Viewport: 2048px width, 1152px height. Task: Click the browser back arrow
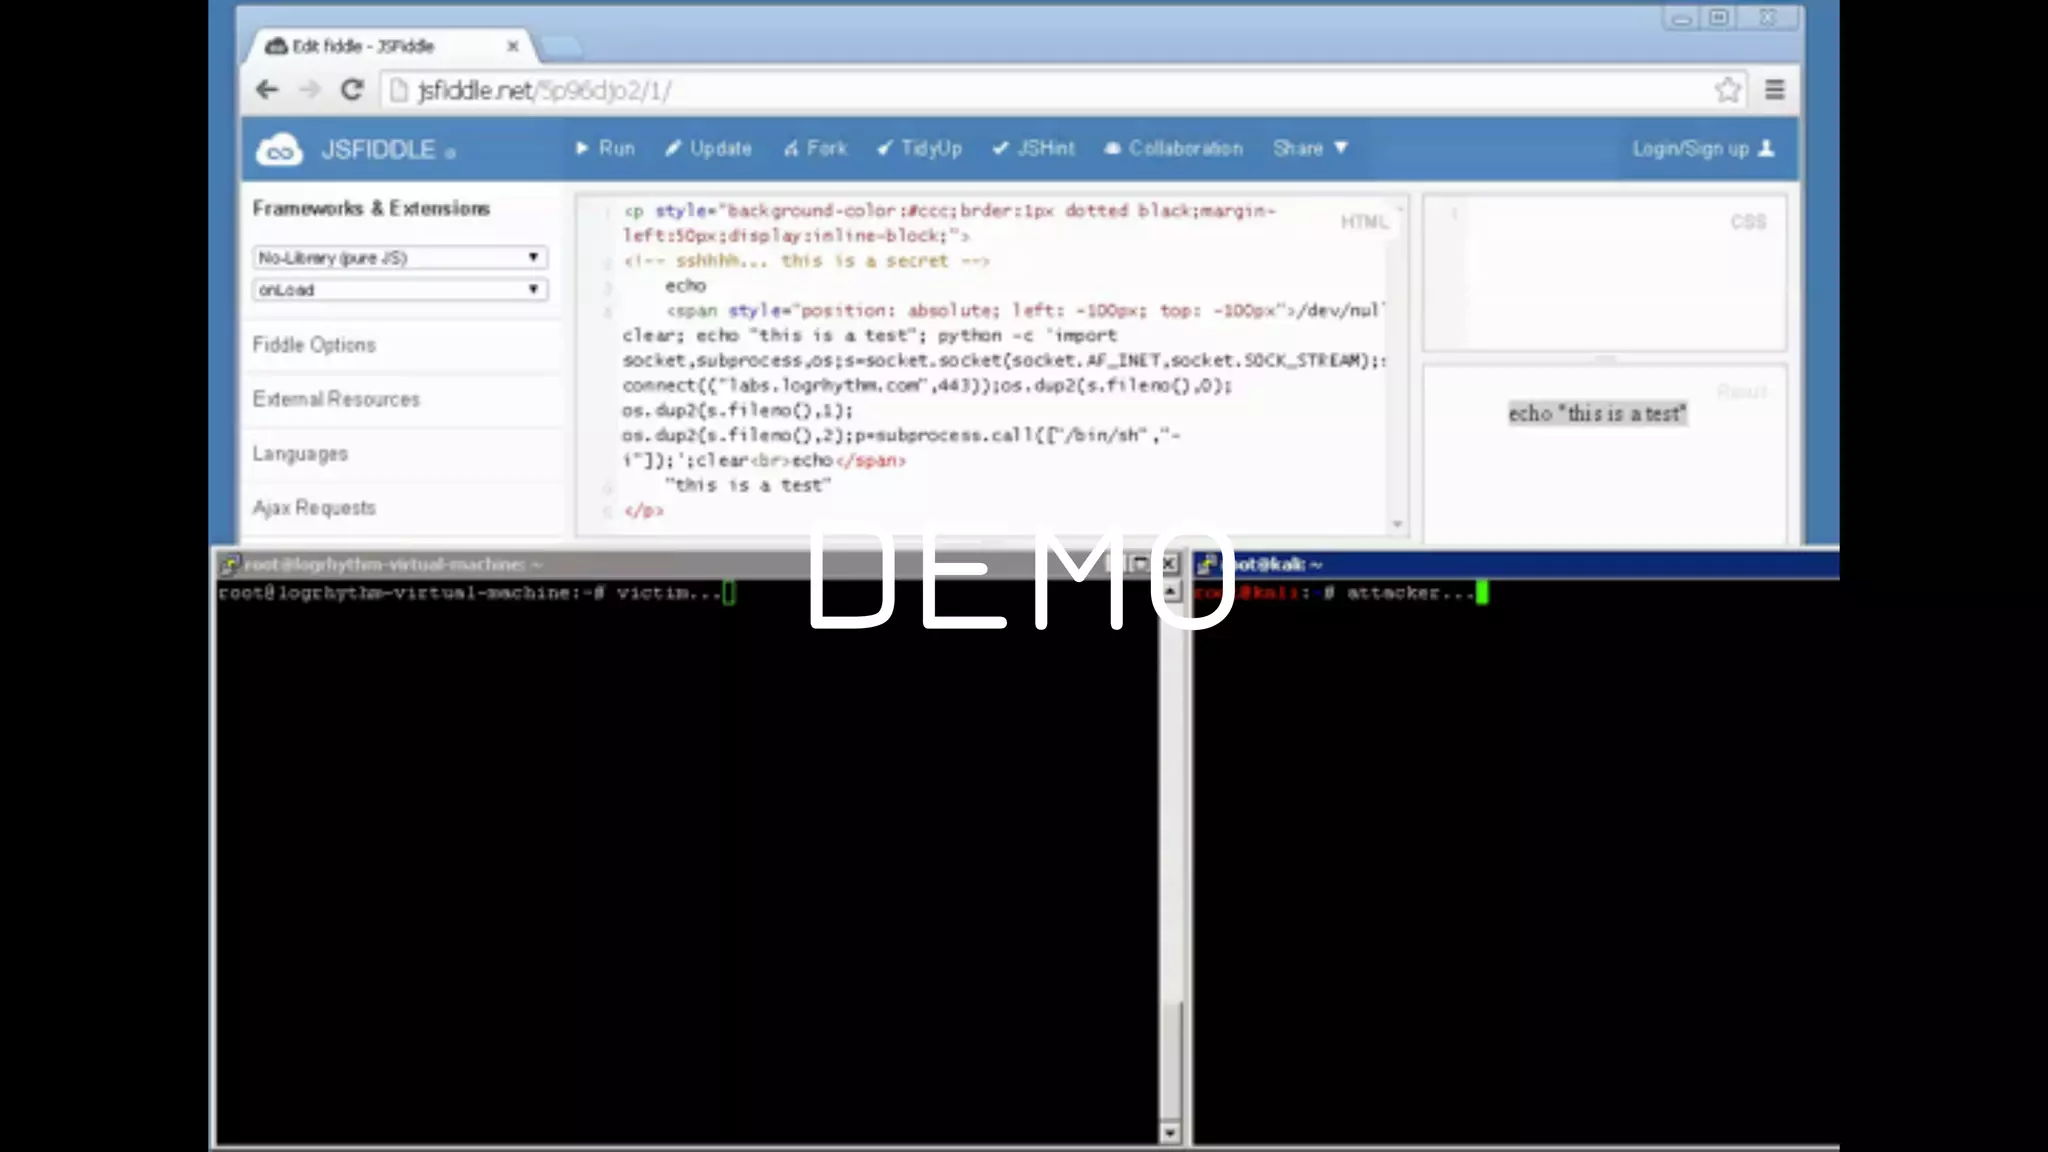[x=267, y=90]
